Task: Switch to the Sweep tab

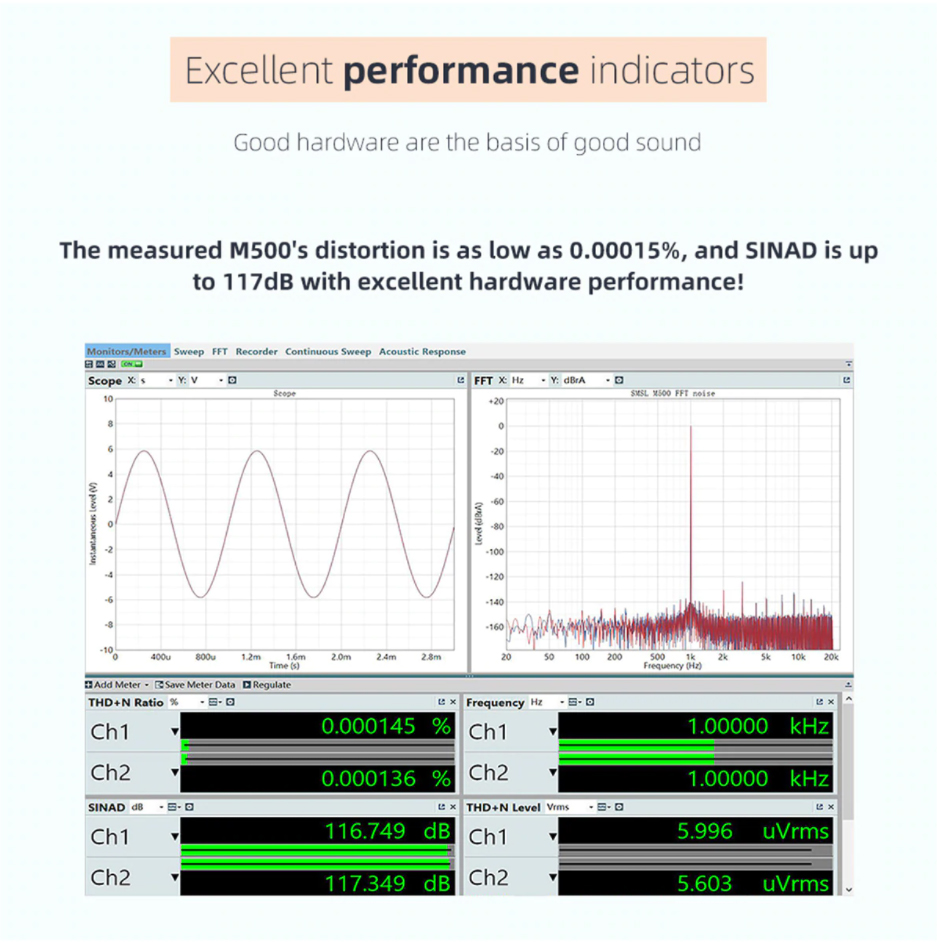Action: tap(186, 352)
